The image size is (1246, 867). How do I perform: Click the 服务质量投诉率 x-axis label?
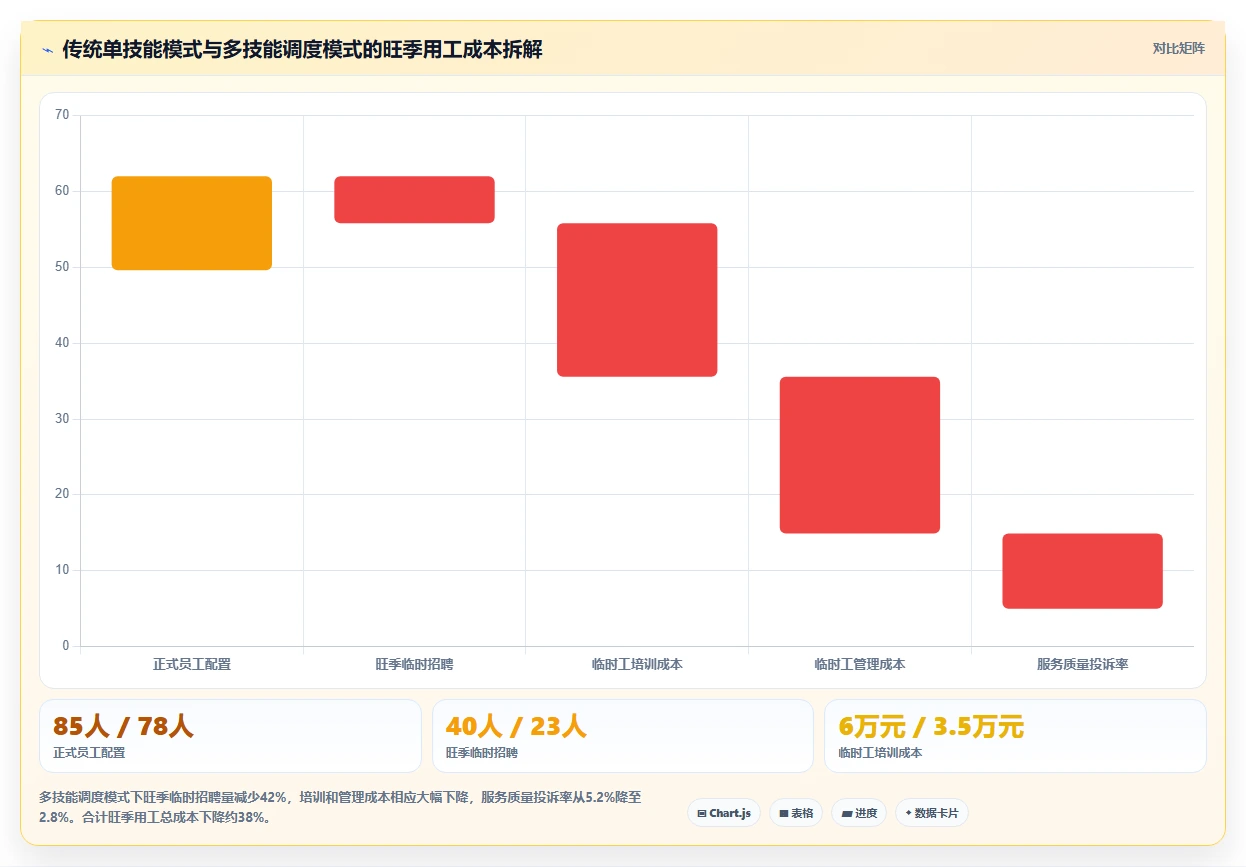point(1082,664)
